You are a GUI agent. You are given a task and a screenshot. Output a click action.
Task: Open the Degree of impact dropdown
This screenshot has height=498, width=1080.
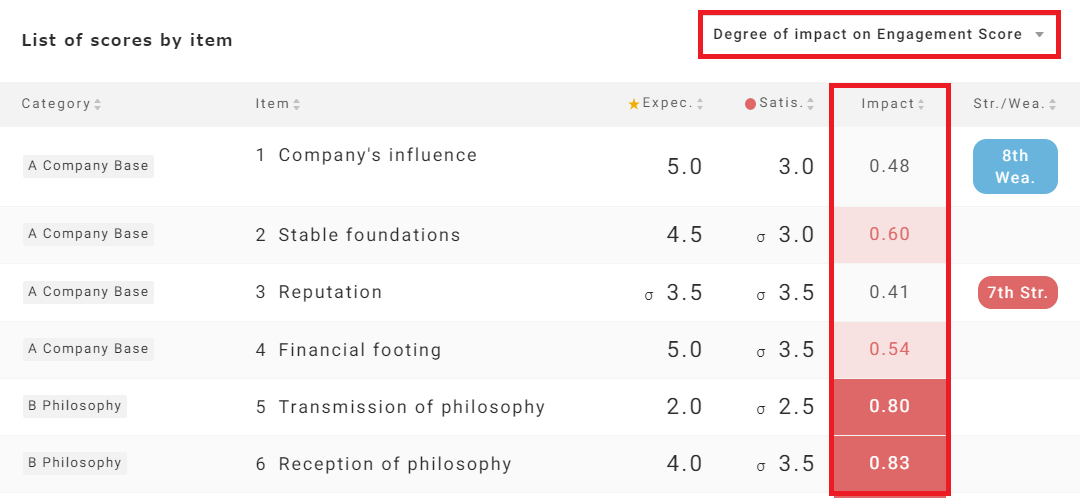click(x=877, y=35)
